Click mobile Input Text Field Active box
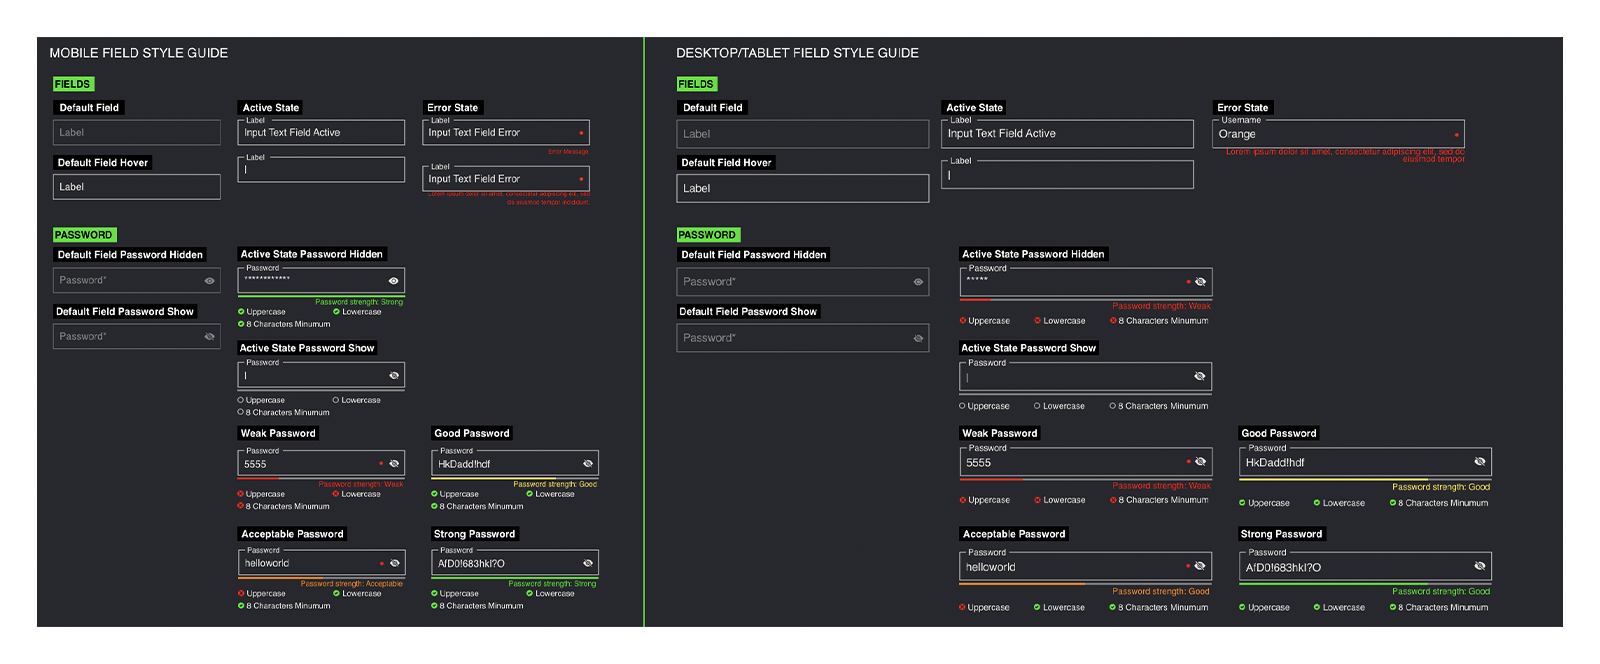The width and height of the screenshot is (1600, 664). 320,132
